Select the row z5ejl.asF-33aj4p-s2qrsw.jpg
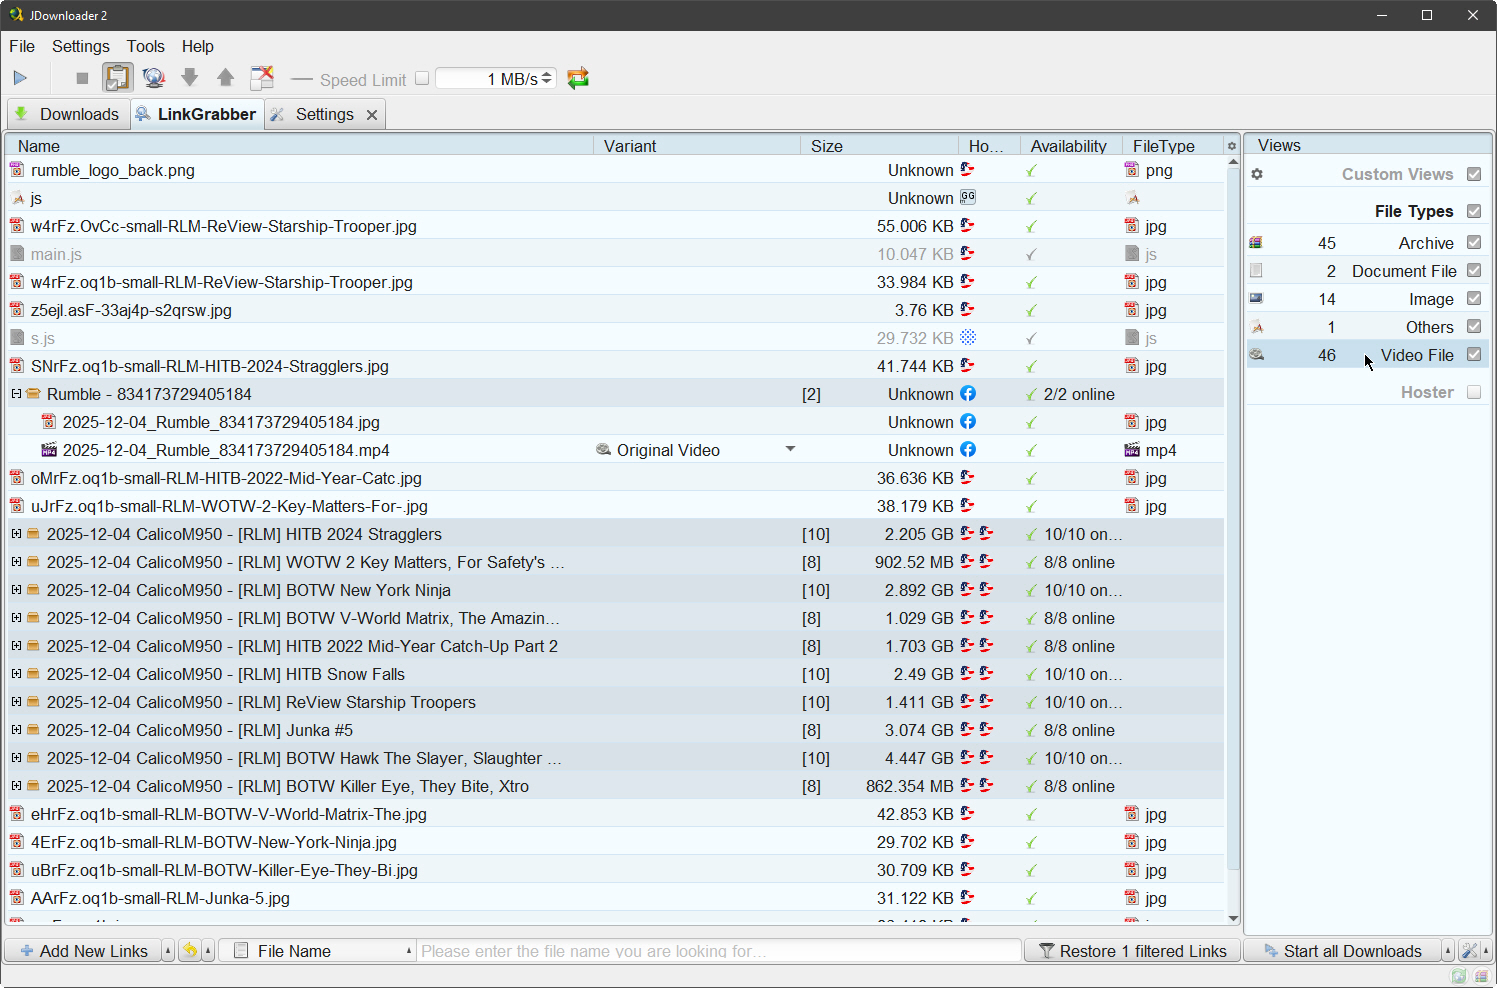Image resolution: width=1497 pixels, height=988 pixels. coord(615,310)
